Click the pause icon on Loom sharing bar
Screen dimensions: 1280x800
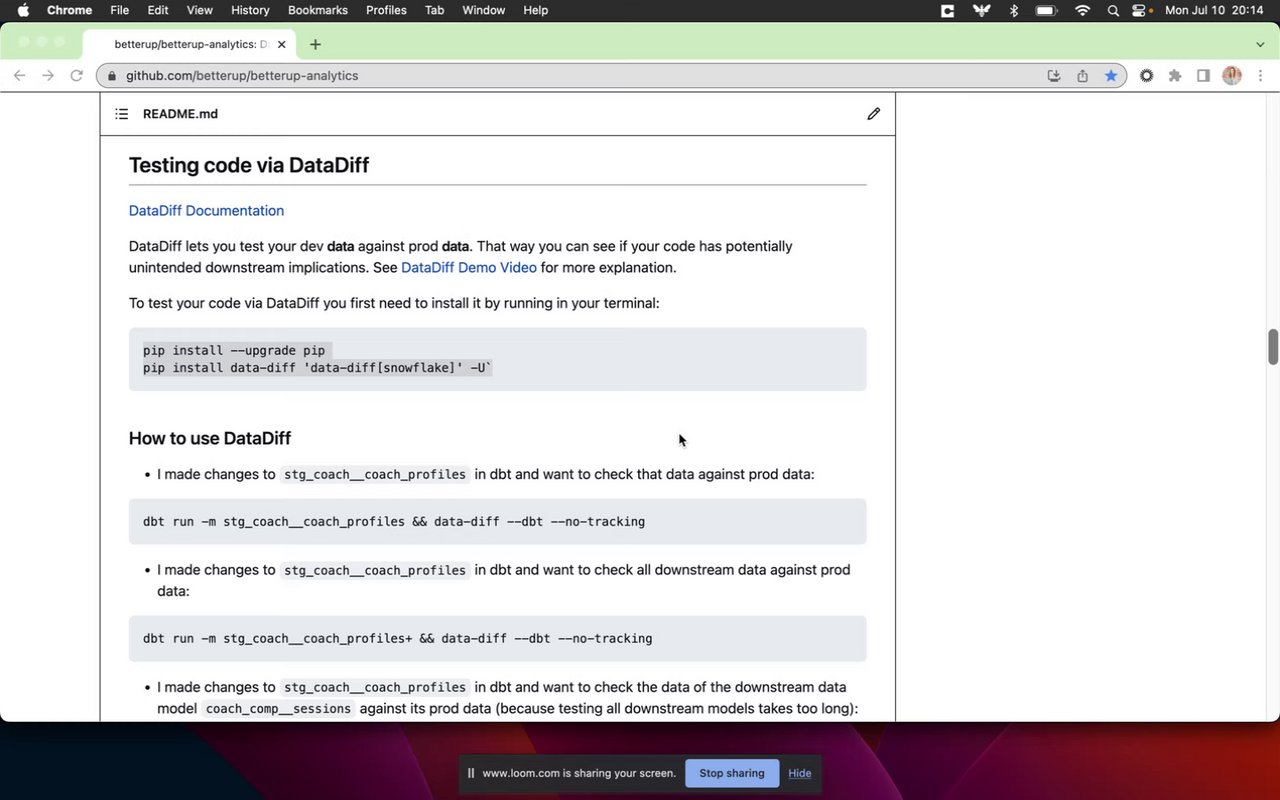(x=471, y=773)
